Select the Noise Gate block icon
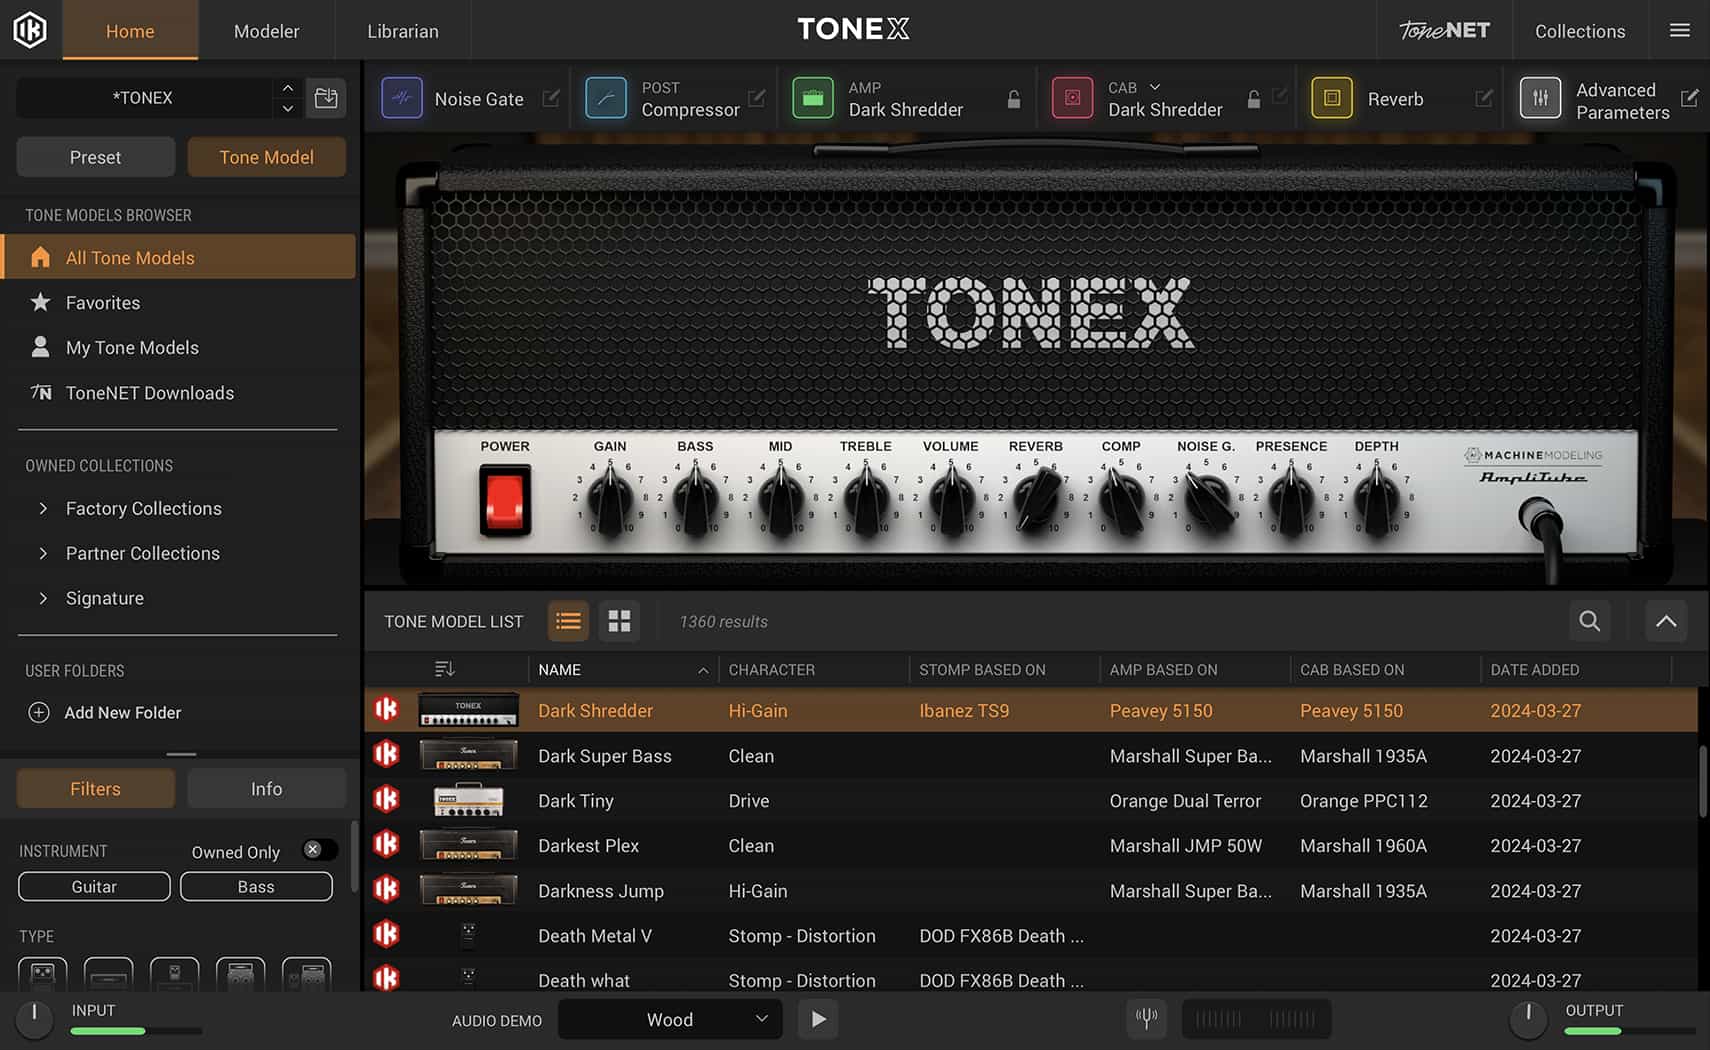 tap(402, 97)
